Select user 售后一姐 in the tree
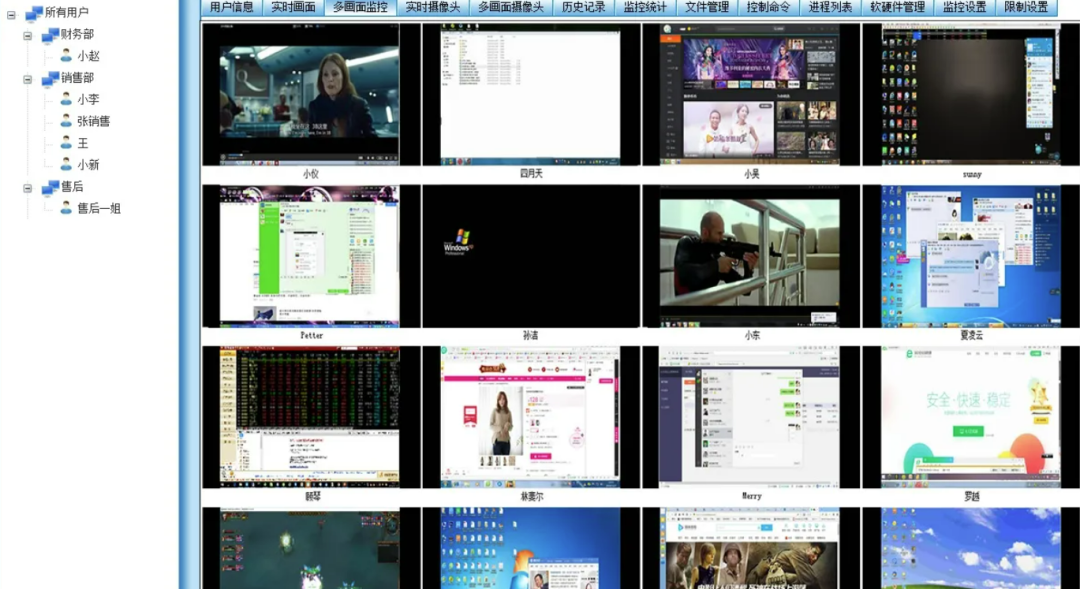Viewport: 1080px width, 589px height. click(x=98, y=209)
